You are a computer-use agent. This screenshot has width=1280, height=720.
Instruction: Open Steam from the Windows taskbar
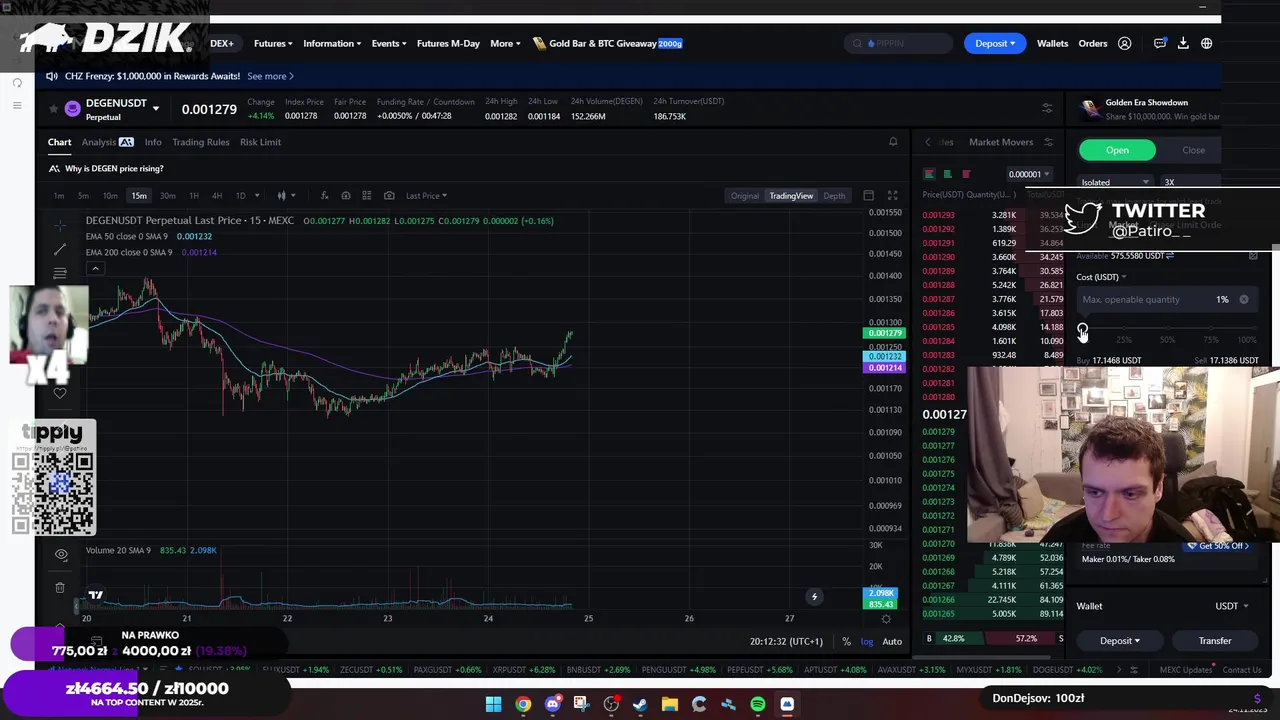[x=640, y=704]
